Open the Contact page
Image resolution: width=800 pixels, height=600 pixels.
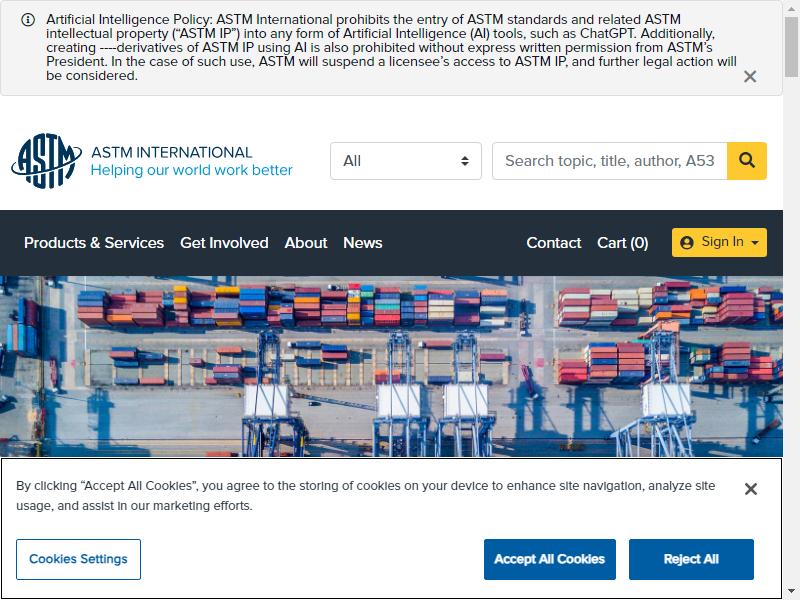click(x=554, y=243)
